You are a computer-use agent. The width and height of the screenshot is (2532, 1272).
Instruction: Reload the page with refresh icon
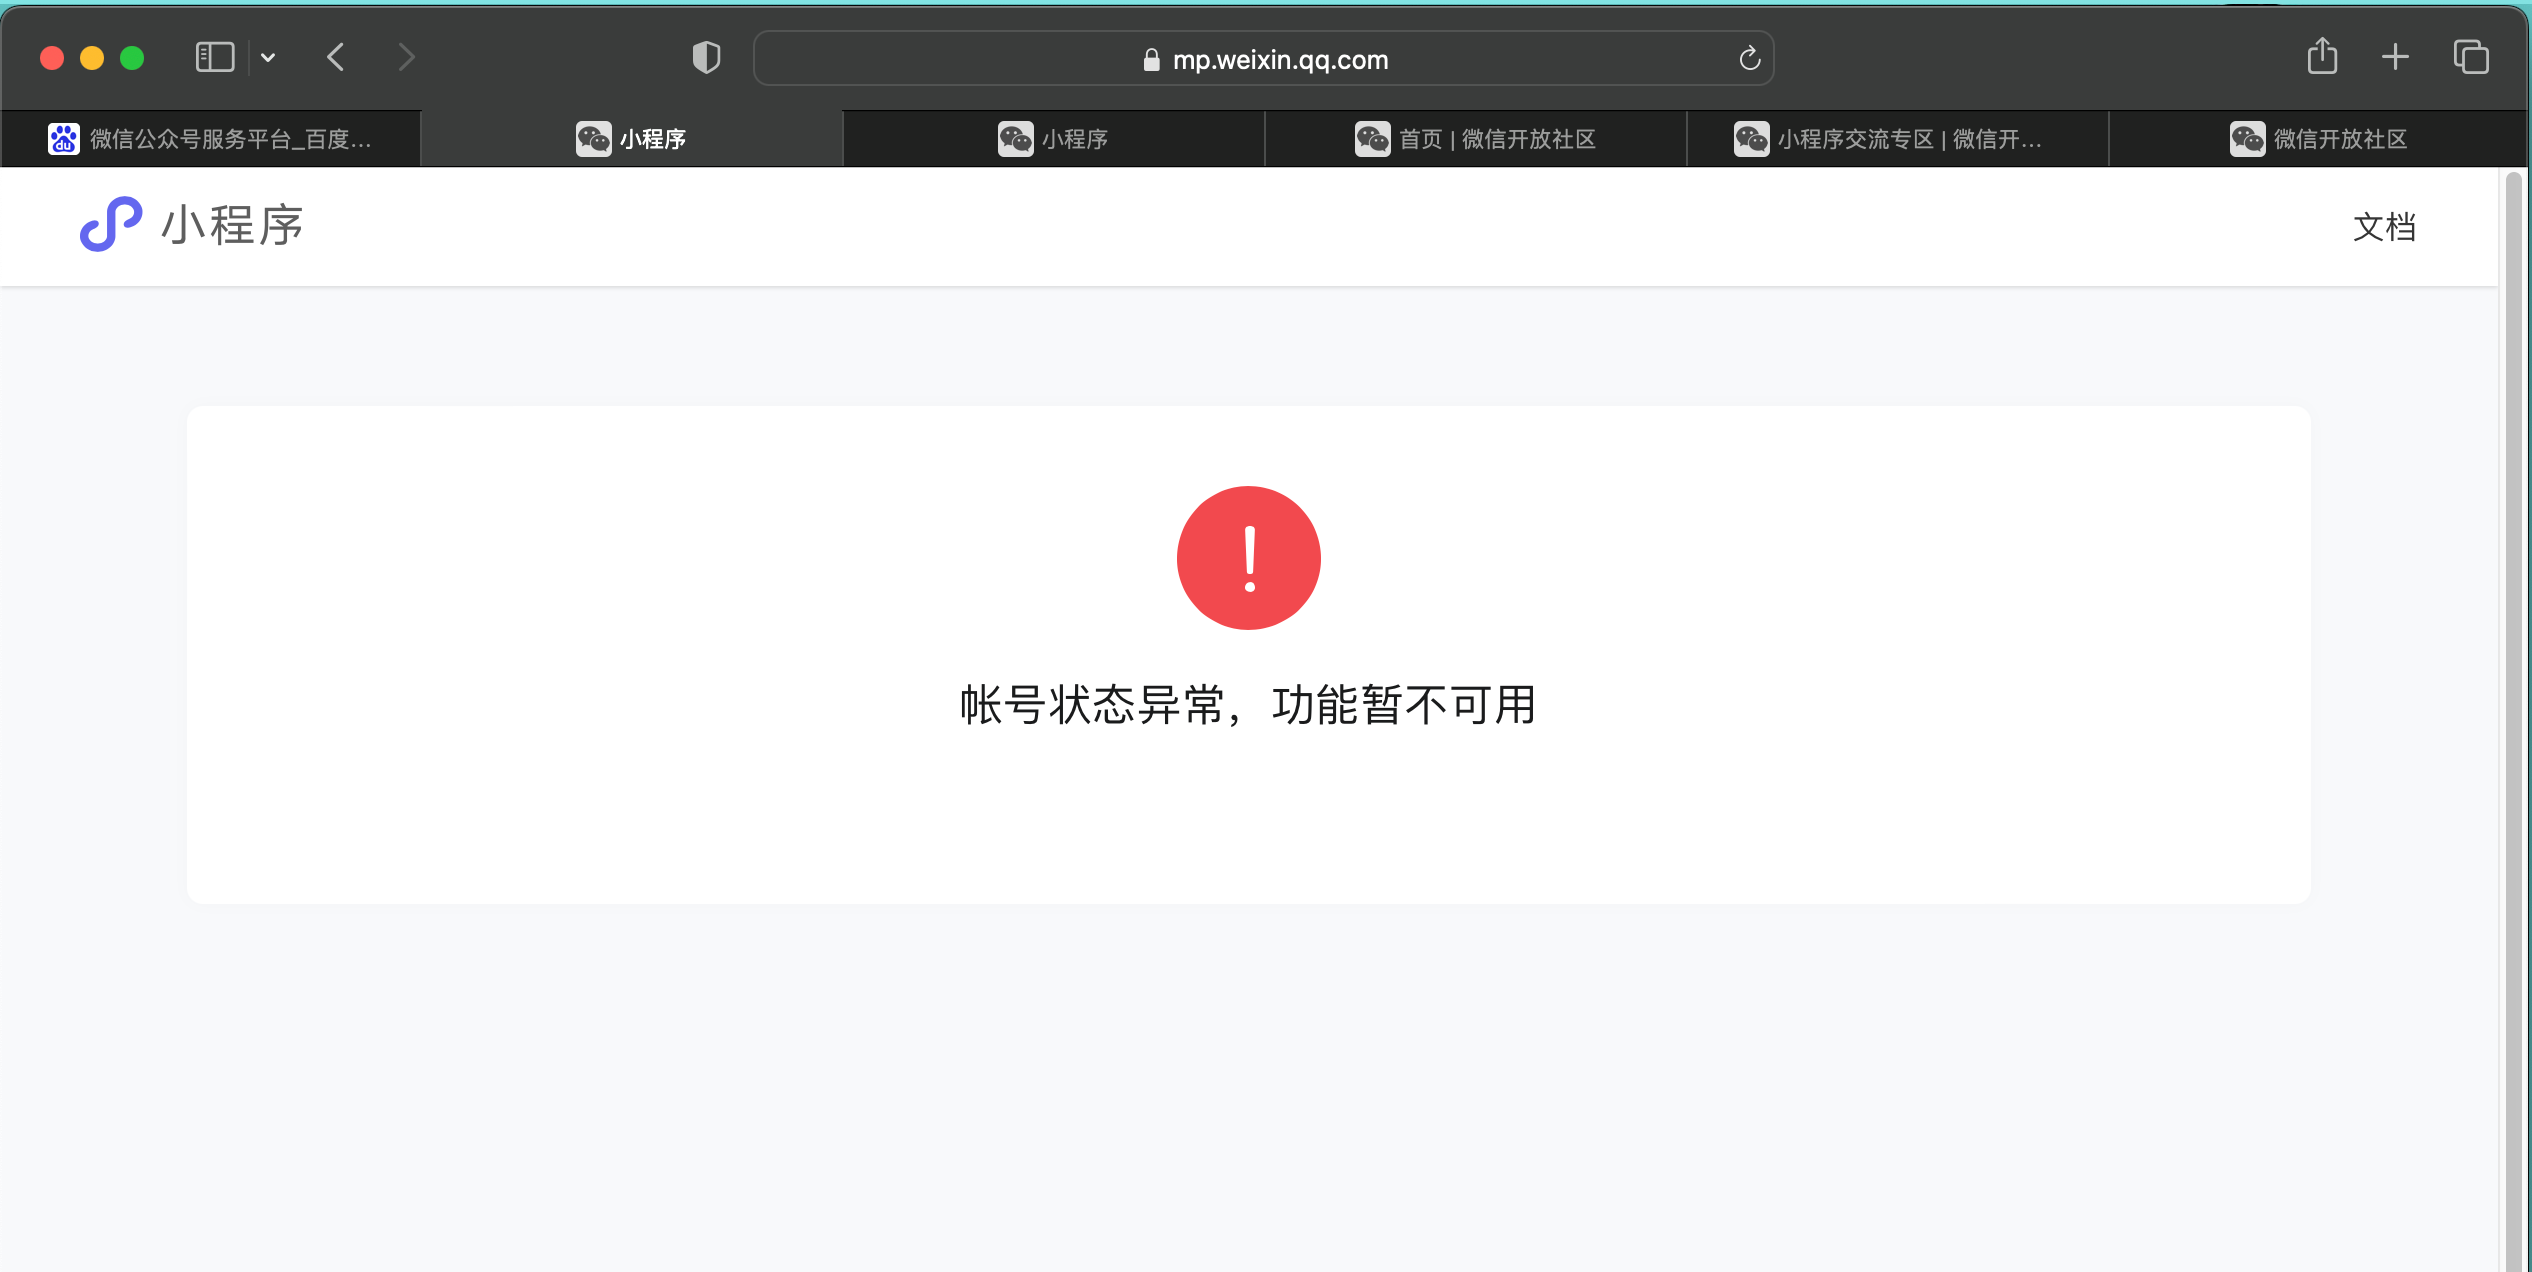pyautogui.click(x=1749, y=59)
